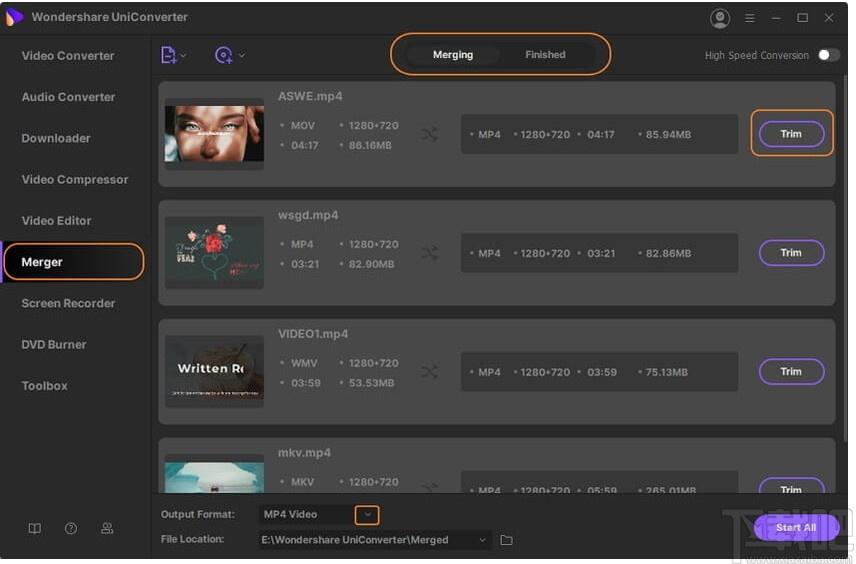Click VIDEO1.mp4 file name
The width and height of the screenshot is (856, 564).
click(313, 334)
